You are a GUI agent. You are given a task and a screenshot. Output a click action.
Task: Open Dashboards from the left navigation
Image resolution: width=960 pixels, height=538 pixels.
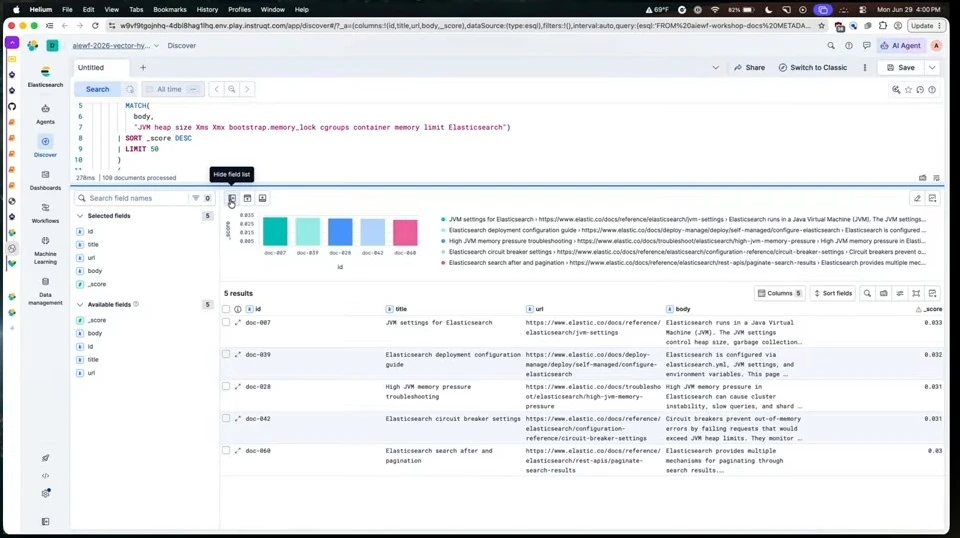pos(45,181)
